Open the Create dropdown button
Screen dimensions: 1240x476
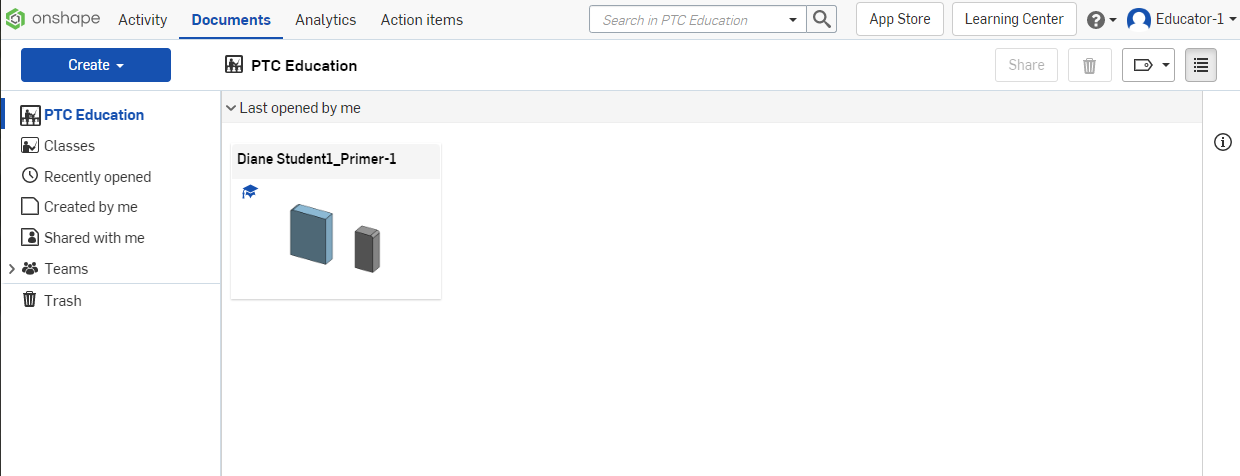[x=96, y=65]
